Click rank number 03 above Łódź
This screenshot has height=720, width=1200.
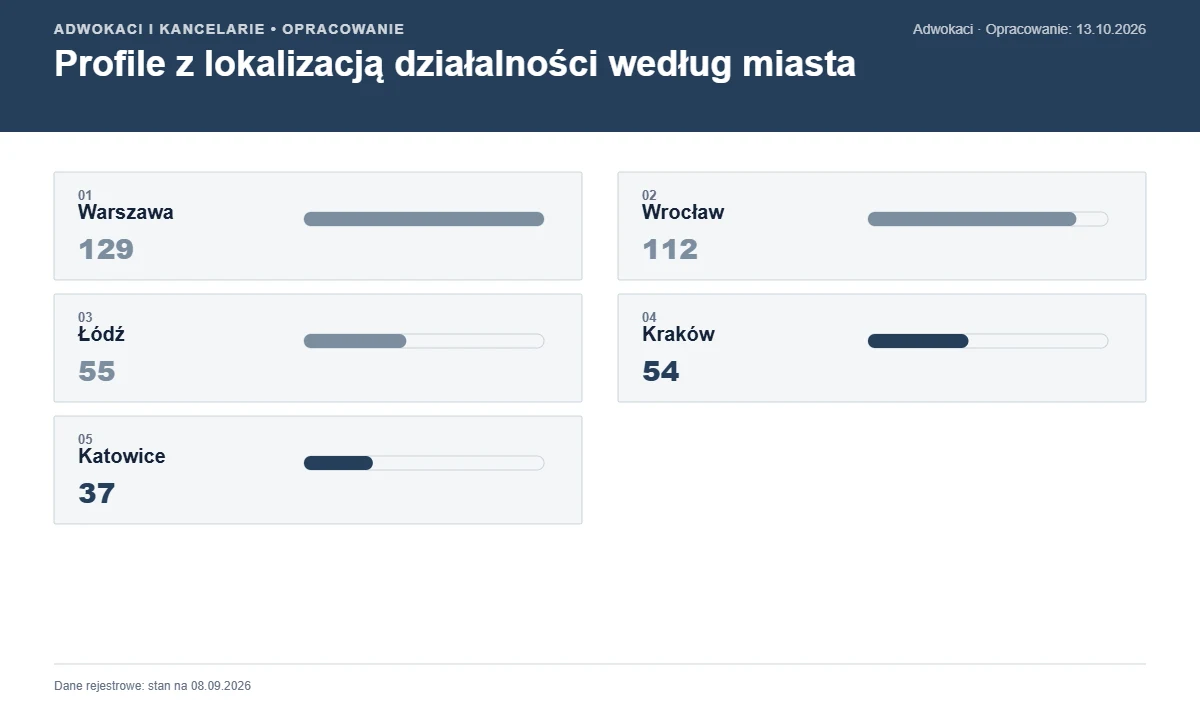tap(85, 317)
